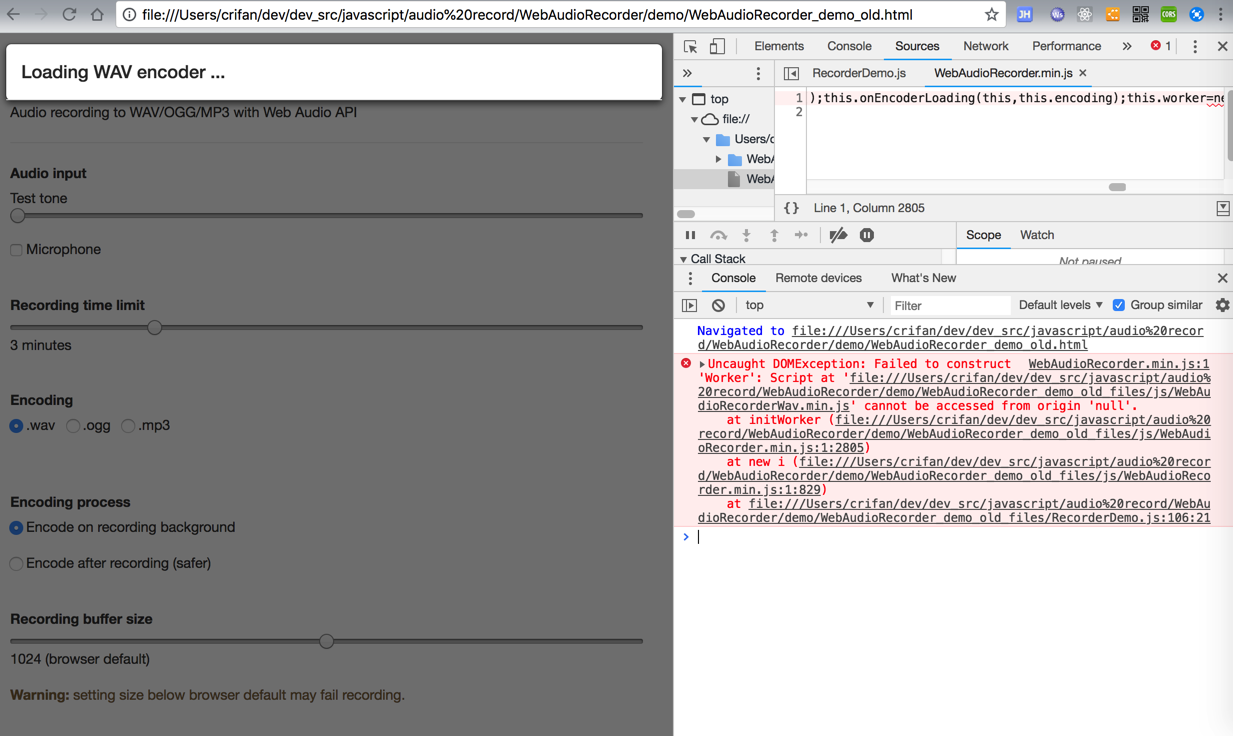The width and height of the screenshot is (1233, 736).
Task: Adjust the Recording buffer size slider handle
Action: tap(326, 641)
